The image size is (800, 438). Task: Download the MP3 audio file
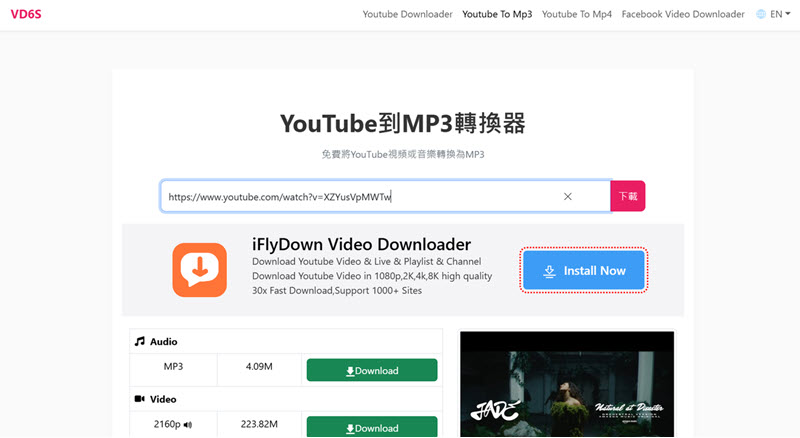tap(372, 370)
